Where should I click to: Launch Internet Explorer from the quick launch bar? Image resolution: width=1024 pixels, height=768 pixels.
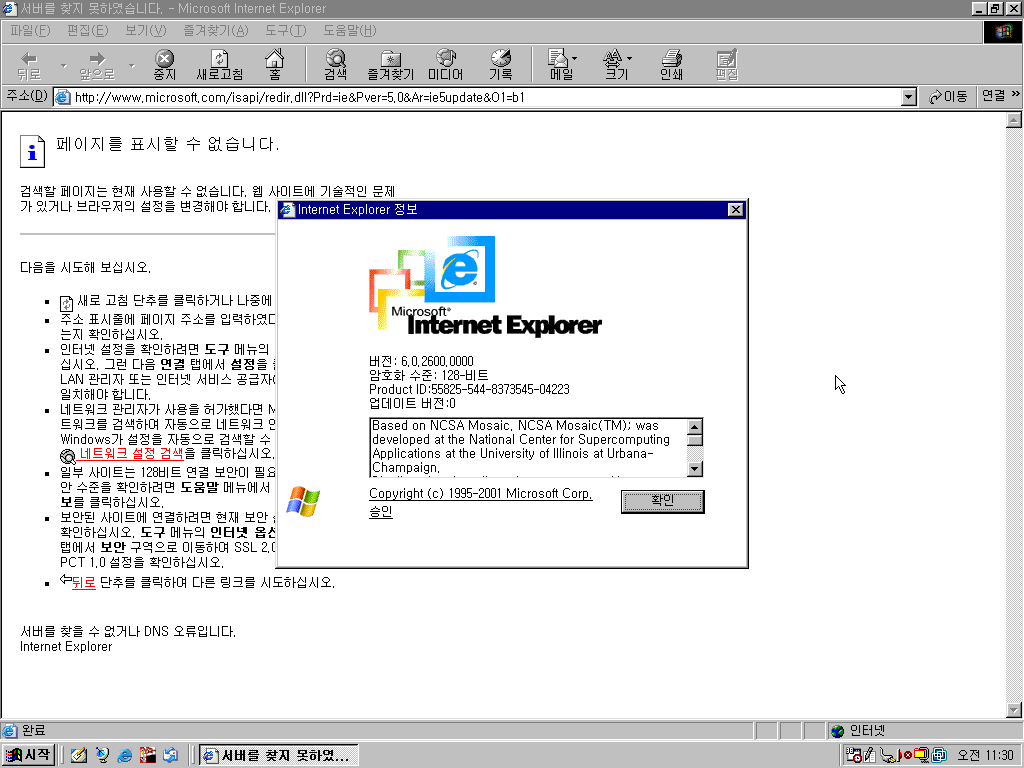pos(125,755)
